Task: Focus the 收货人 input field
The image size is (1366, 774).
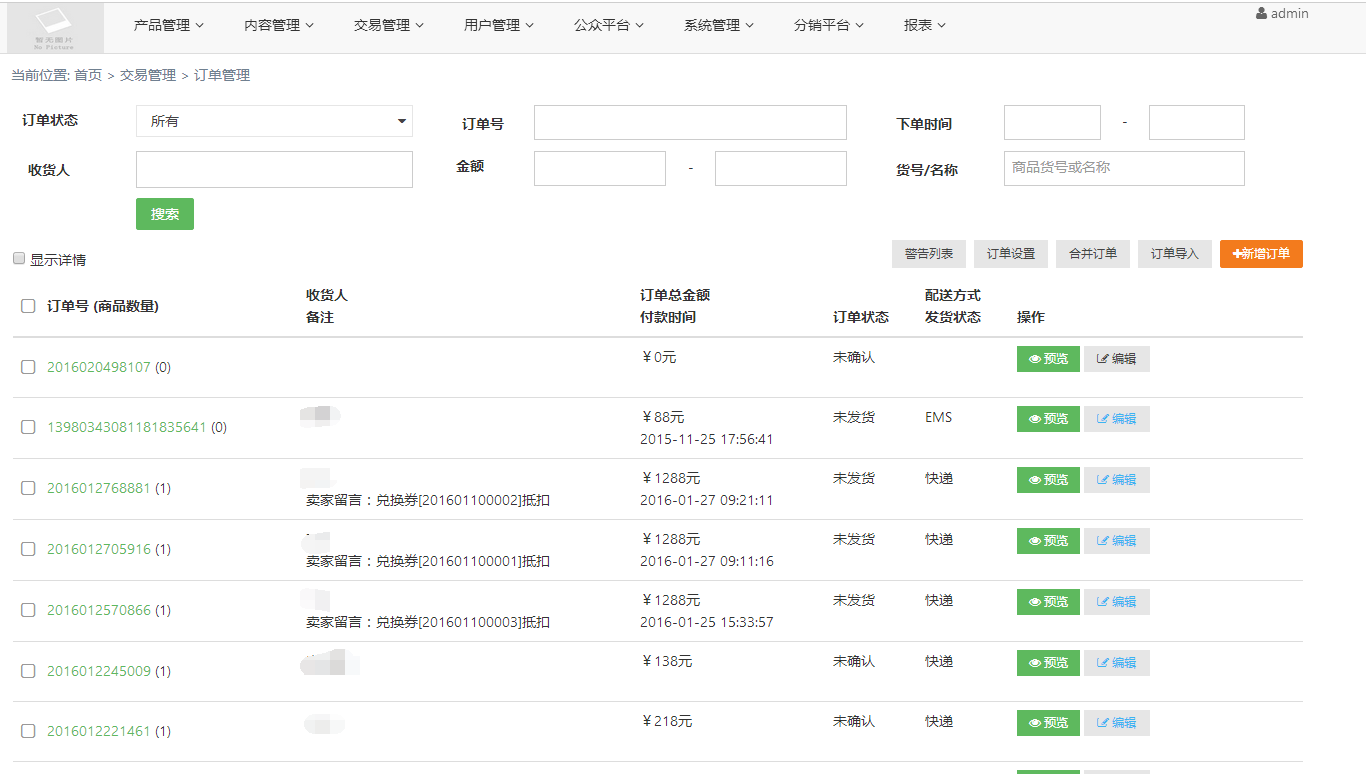Action: 274,169
